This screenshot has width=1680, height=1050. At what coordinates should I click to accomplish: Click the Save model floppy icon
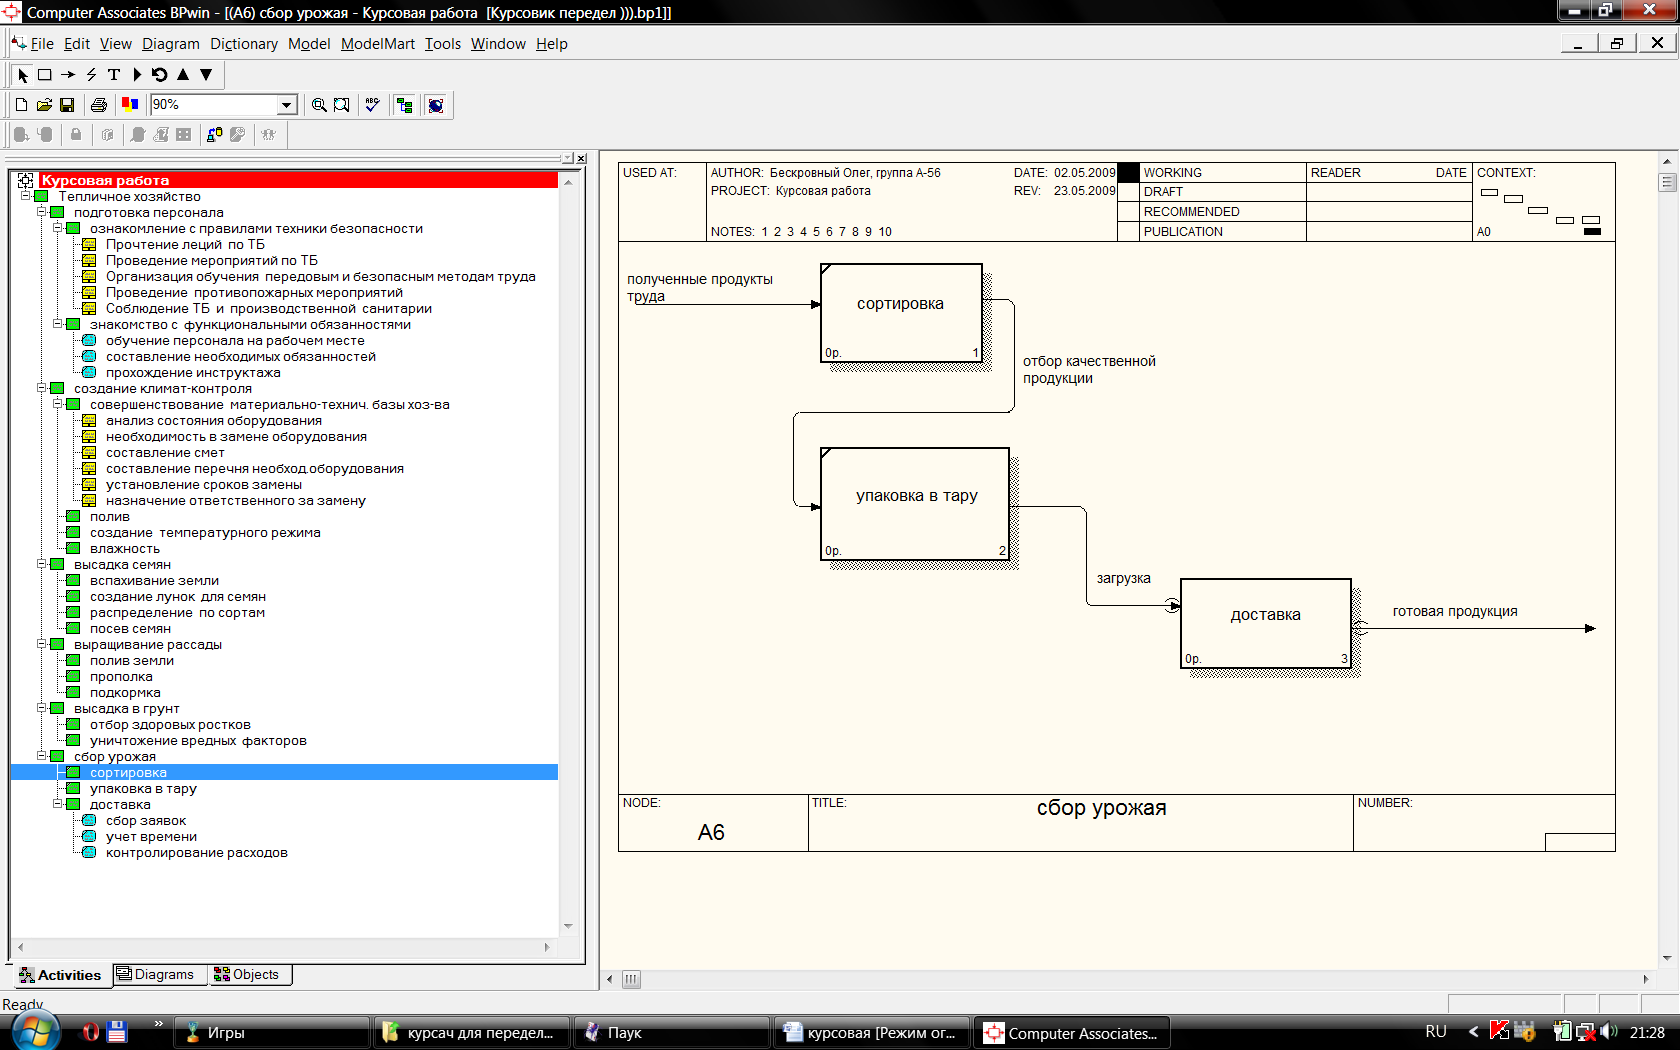(x=67, y=105)
